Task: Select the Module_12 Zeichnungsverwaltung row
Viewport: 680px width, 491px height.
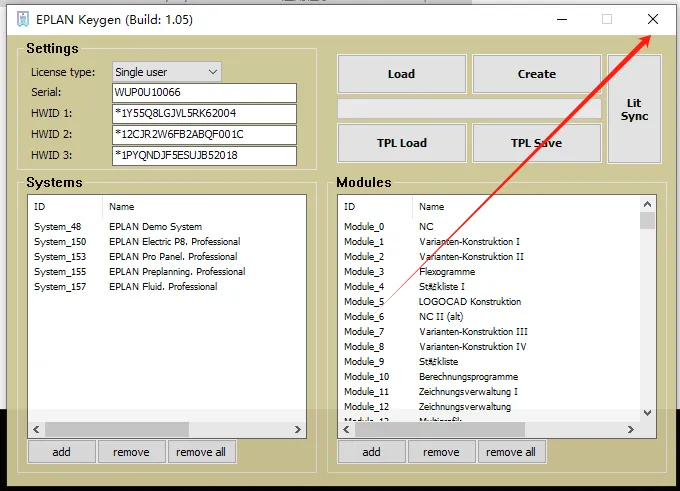Action: click(489, 407)
